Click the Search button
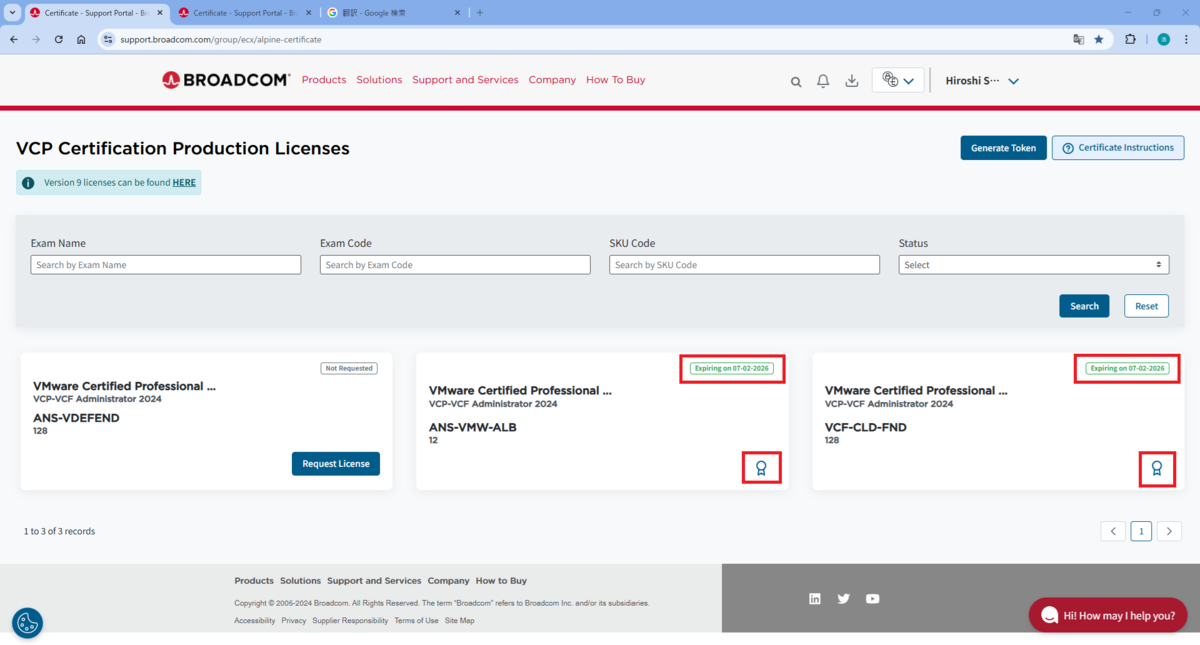The height and width of the screenshot is (645, 1200). click(1084, 306)
